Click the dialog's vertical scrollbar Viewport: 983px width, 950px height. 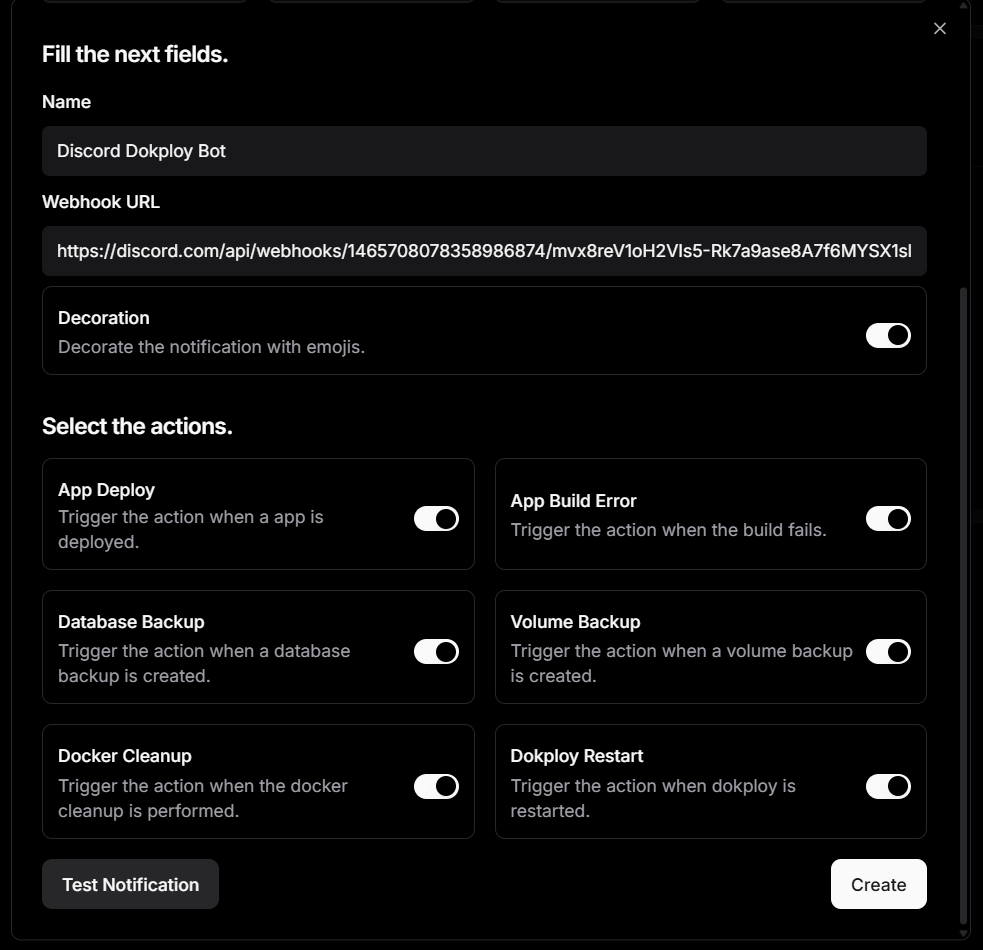tap(963, 600)
